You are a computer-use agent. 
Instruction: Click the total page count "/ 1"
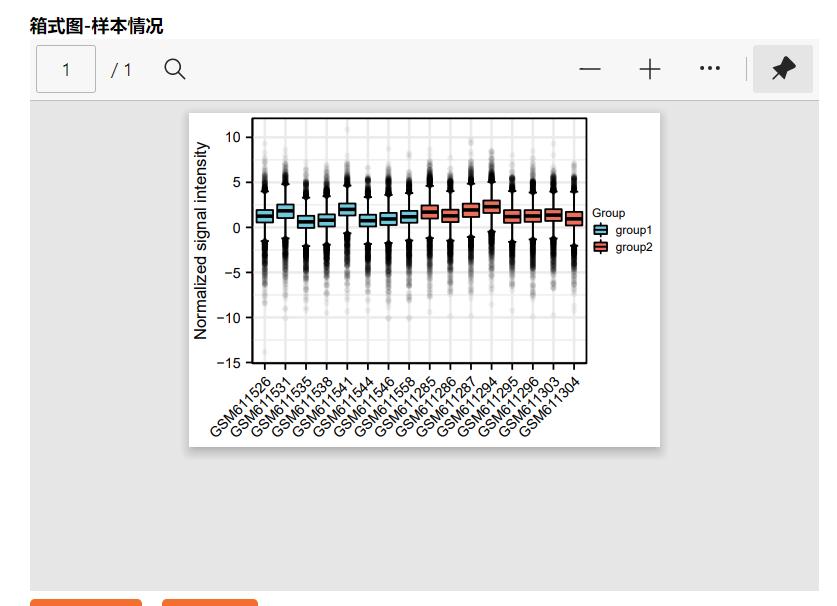pos(121,69)
